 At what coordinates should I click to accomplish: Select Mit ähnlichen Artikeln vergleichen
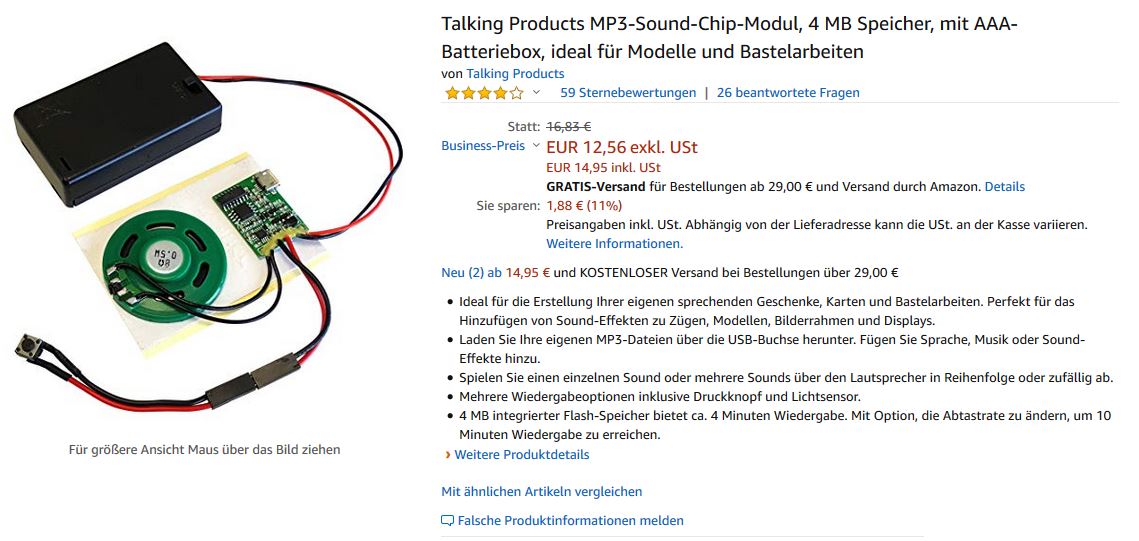(x=542, y=492)
